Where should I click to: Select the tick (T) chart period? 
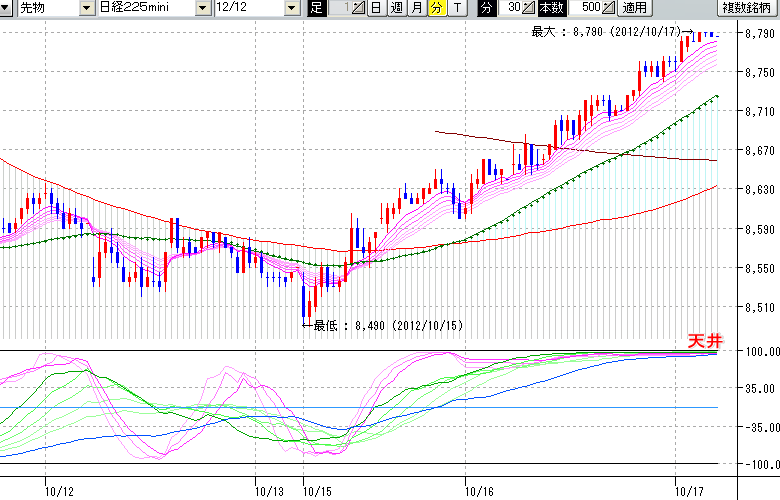pyautogui.click(x=456, y=8)
